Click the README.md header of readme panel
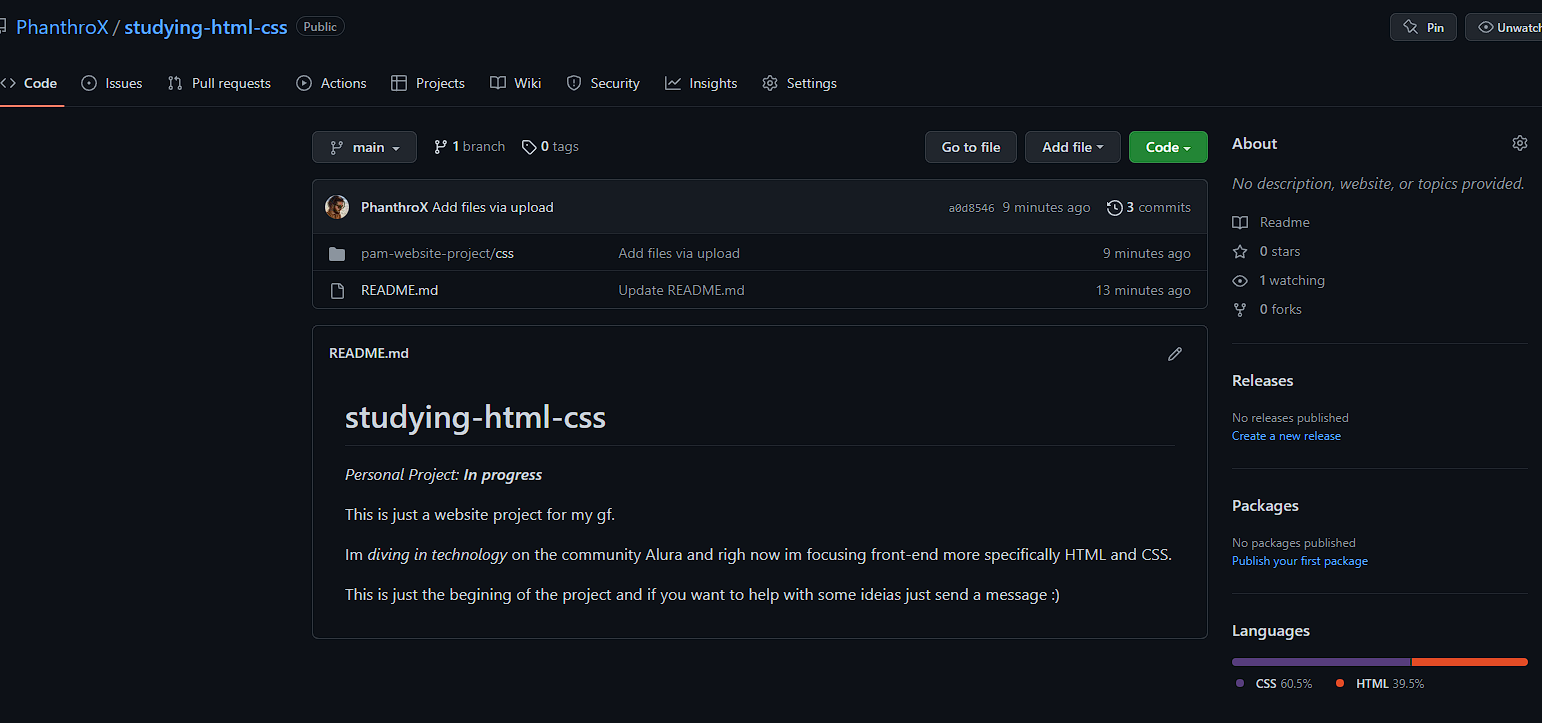Screen dimensions: 1542x723 click(369, 353)
